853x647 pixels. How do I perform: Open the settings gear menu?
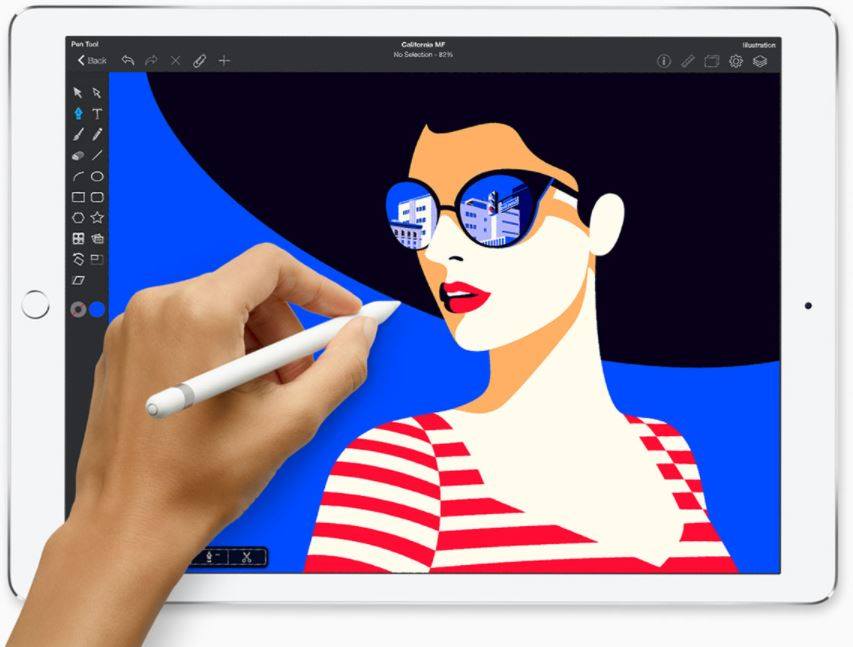click(736, 61)
